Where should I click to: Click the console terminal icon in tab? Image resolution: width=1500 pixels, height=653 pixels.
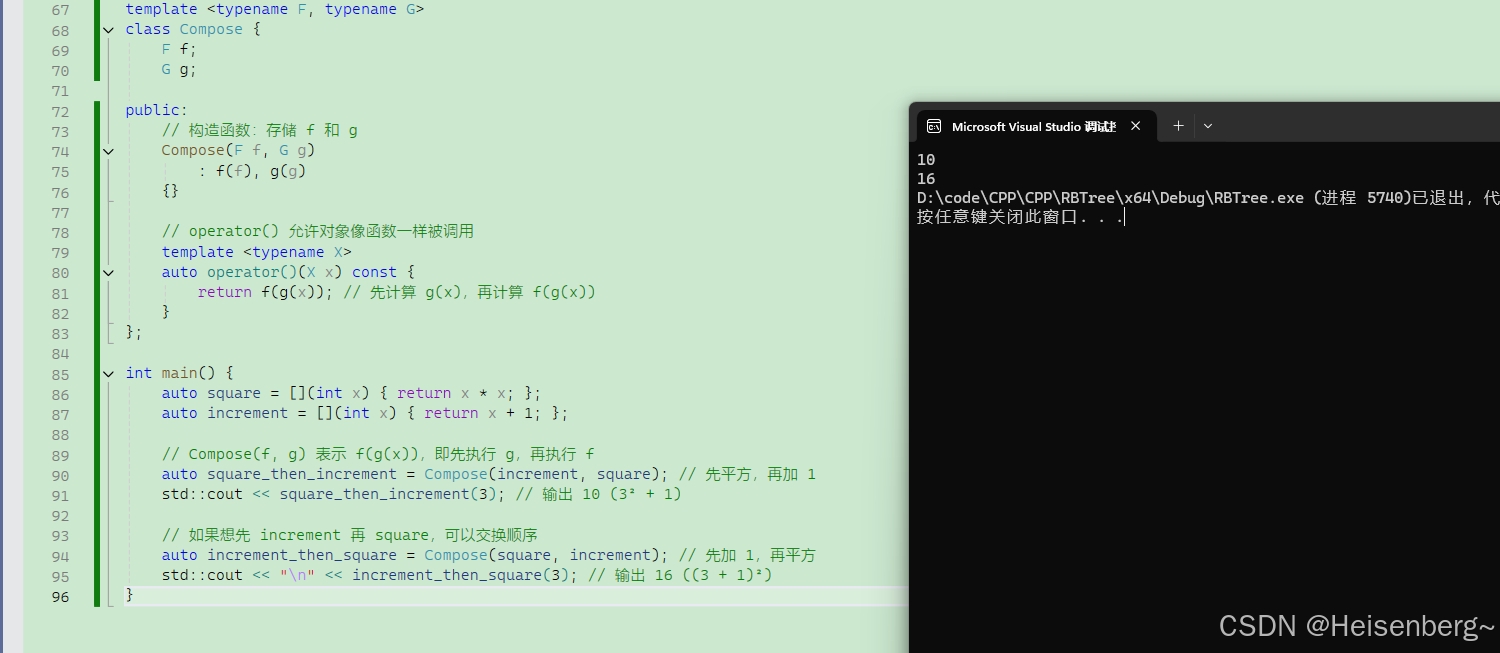point(934,126)
